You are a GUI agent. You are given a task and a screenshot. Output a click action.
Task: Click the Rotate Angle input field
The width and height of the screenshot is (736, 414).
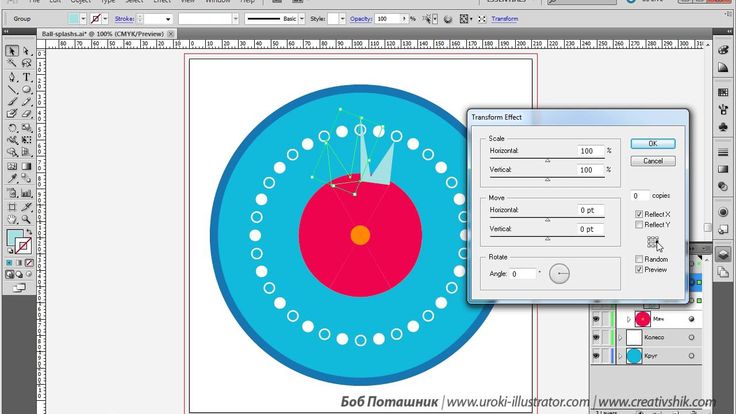tap(522, 274)
